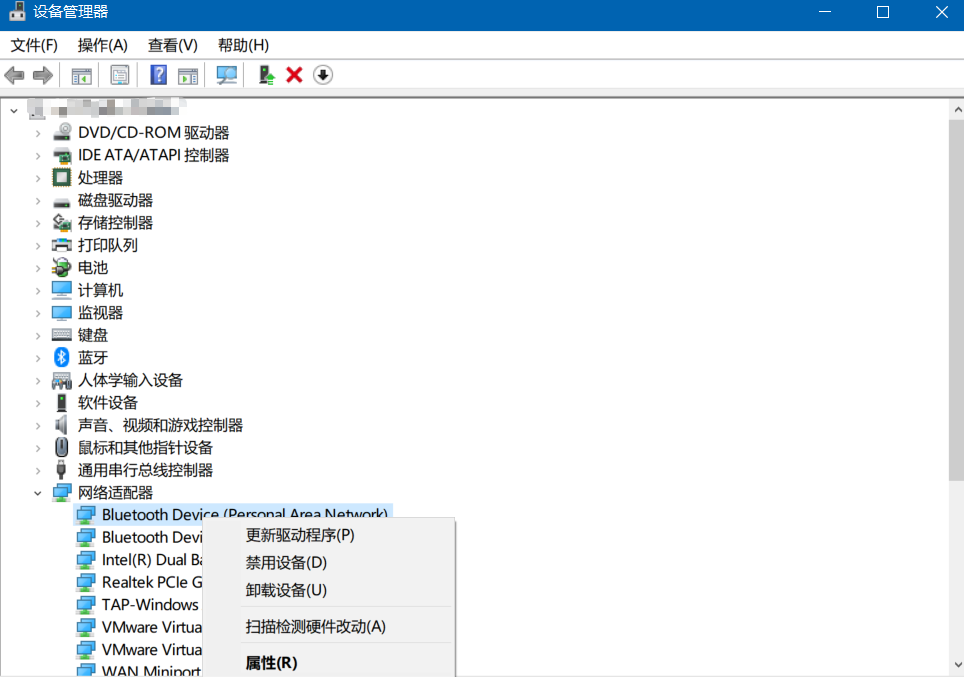This screenshot has width=964, height=677.
Task: Click the back arrow in toolbar
Action: tap(15, 75)
